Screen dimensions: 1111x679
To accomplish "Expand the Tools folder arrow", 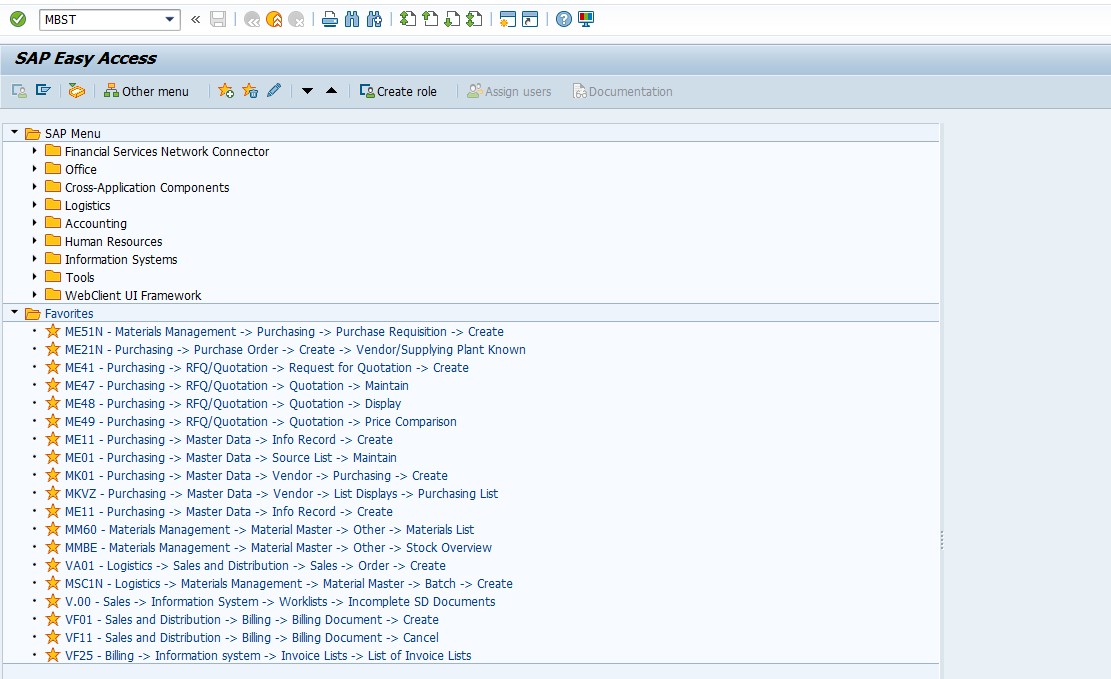I will pos(34,276).
